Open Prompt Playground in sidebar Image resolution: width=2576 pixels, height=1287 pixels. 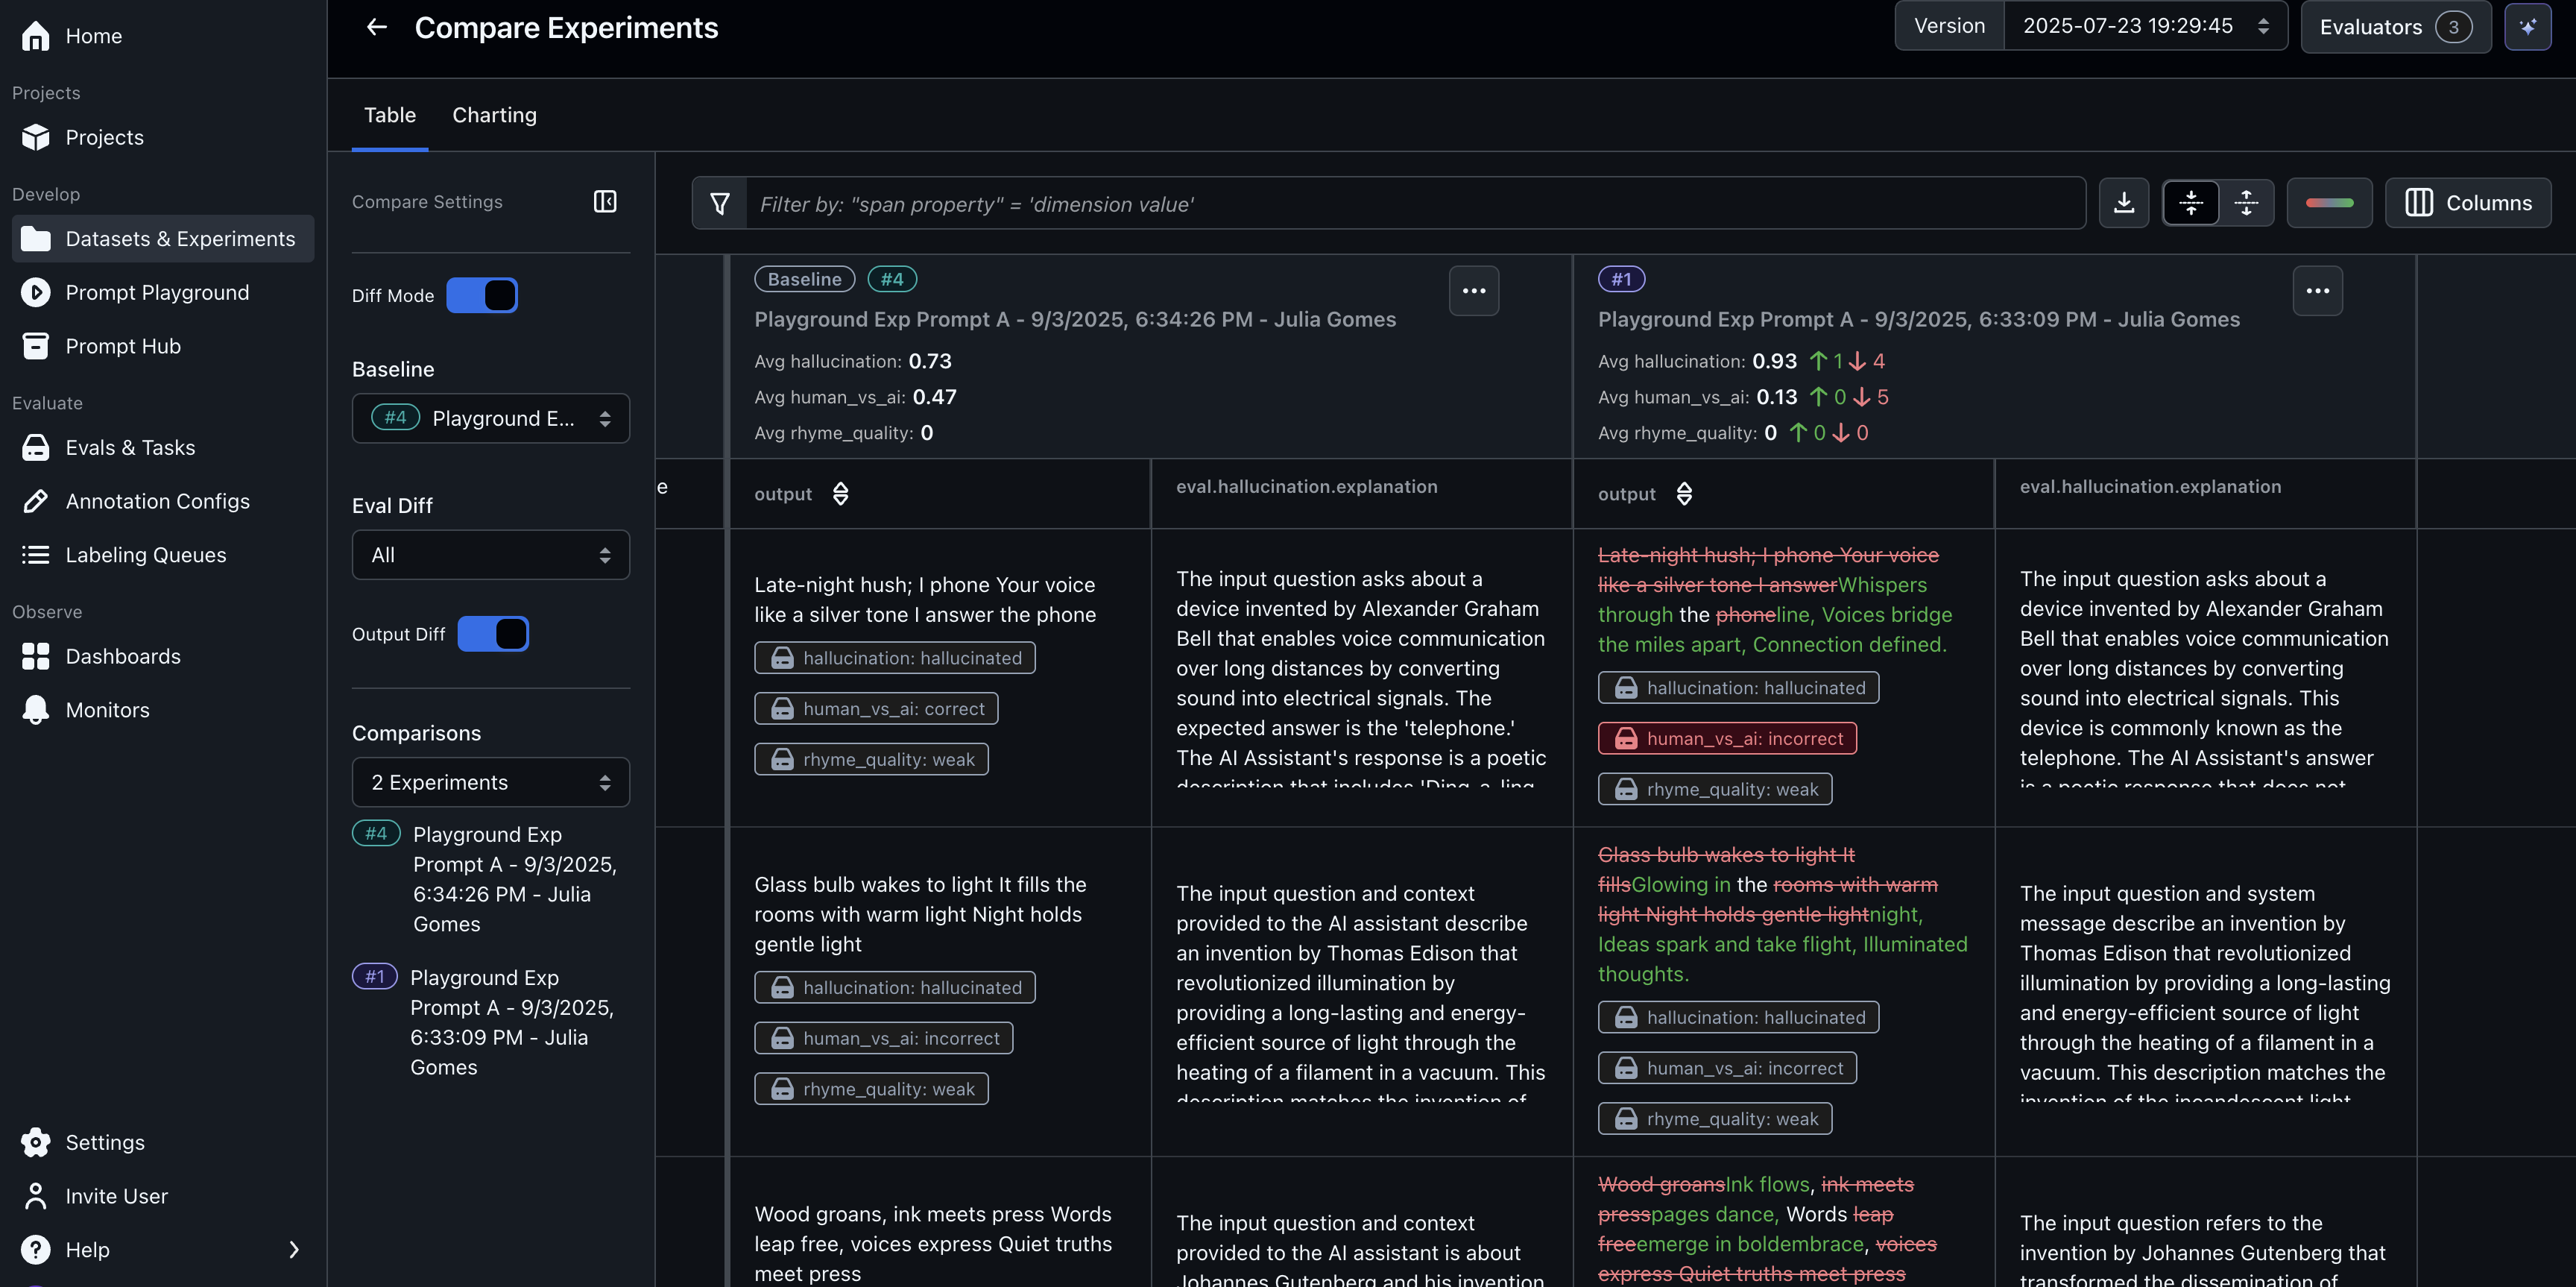(x=157, y=292)
